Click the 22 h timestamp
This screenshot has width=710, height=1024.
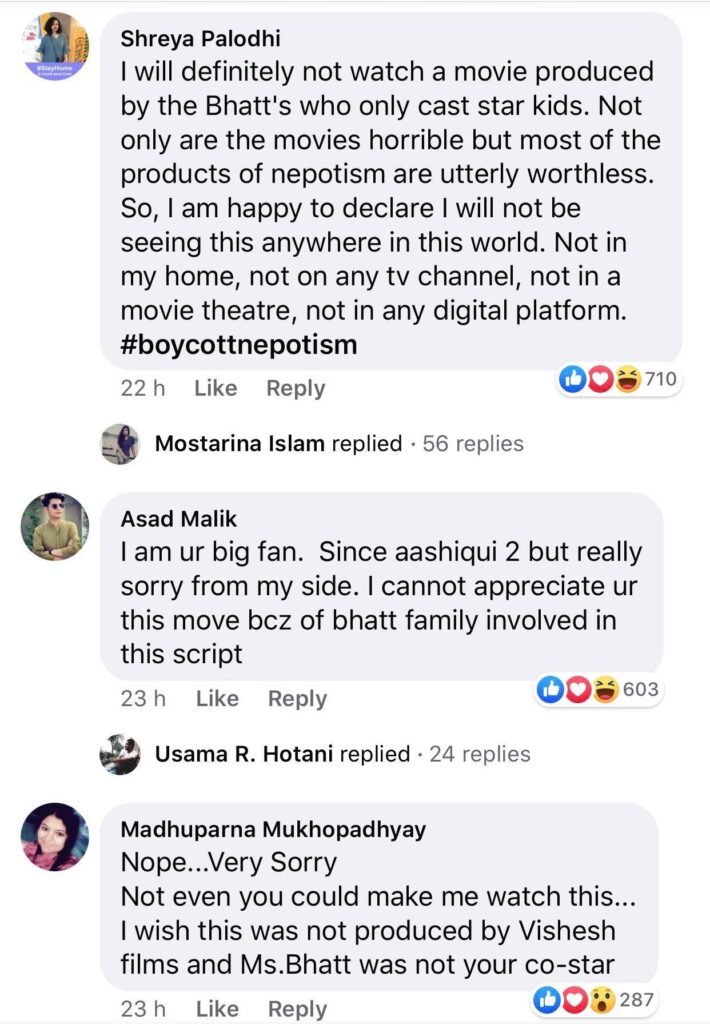[x=142, y=388]
